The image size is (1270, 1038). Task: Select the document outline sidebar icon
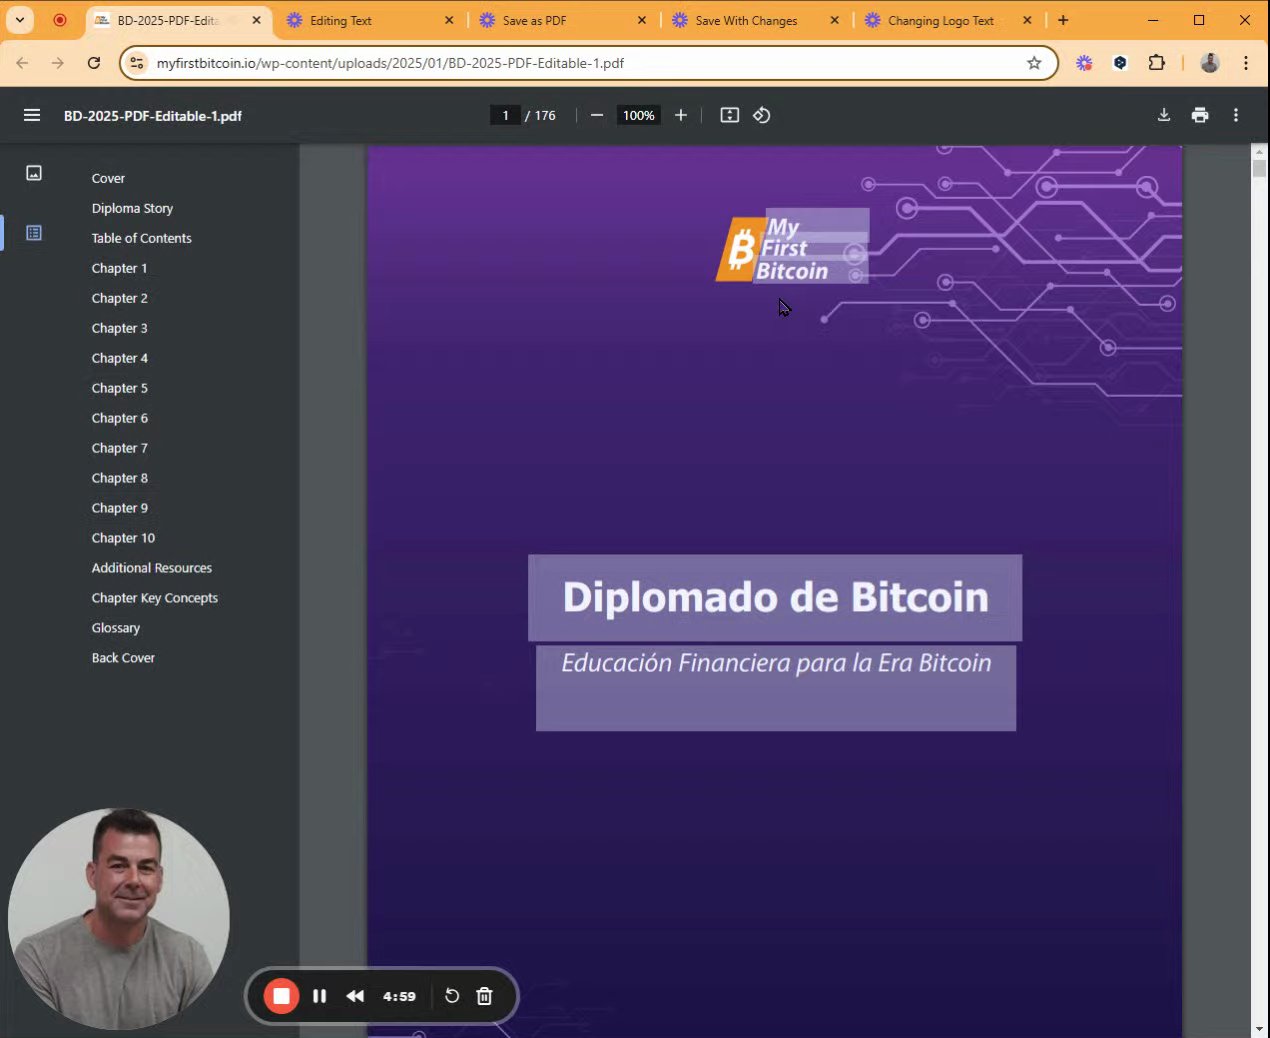34,233
